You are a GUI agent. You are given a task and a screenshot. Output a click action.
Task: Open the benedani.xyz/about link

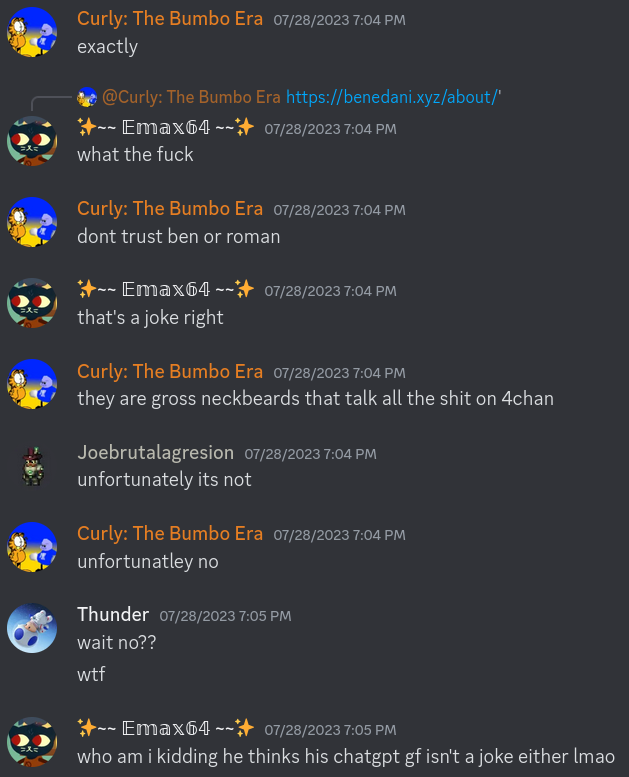click(x=392, y=97)
